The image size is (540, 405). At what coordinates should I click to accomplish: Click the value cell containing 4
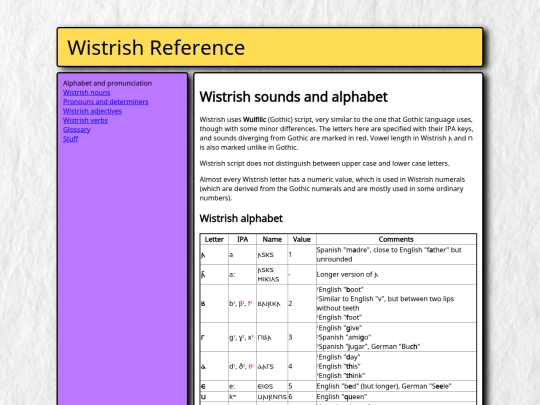pyautogui.click(x=302, y=366)
